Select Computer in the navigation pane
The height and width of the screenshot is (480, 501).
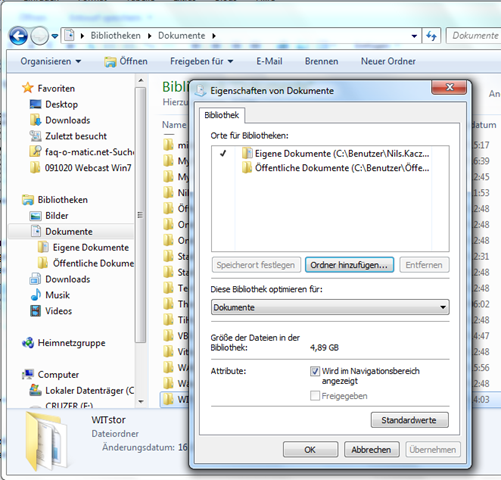[51, 375]
